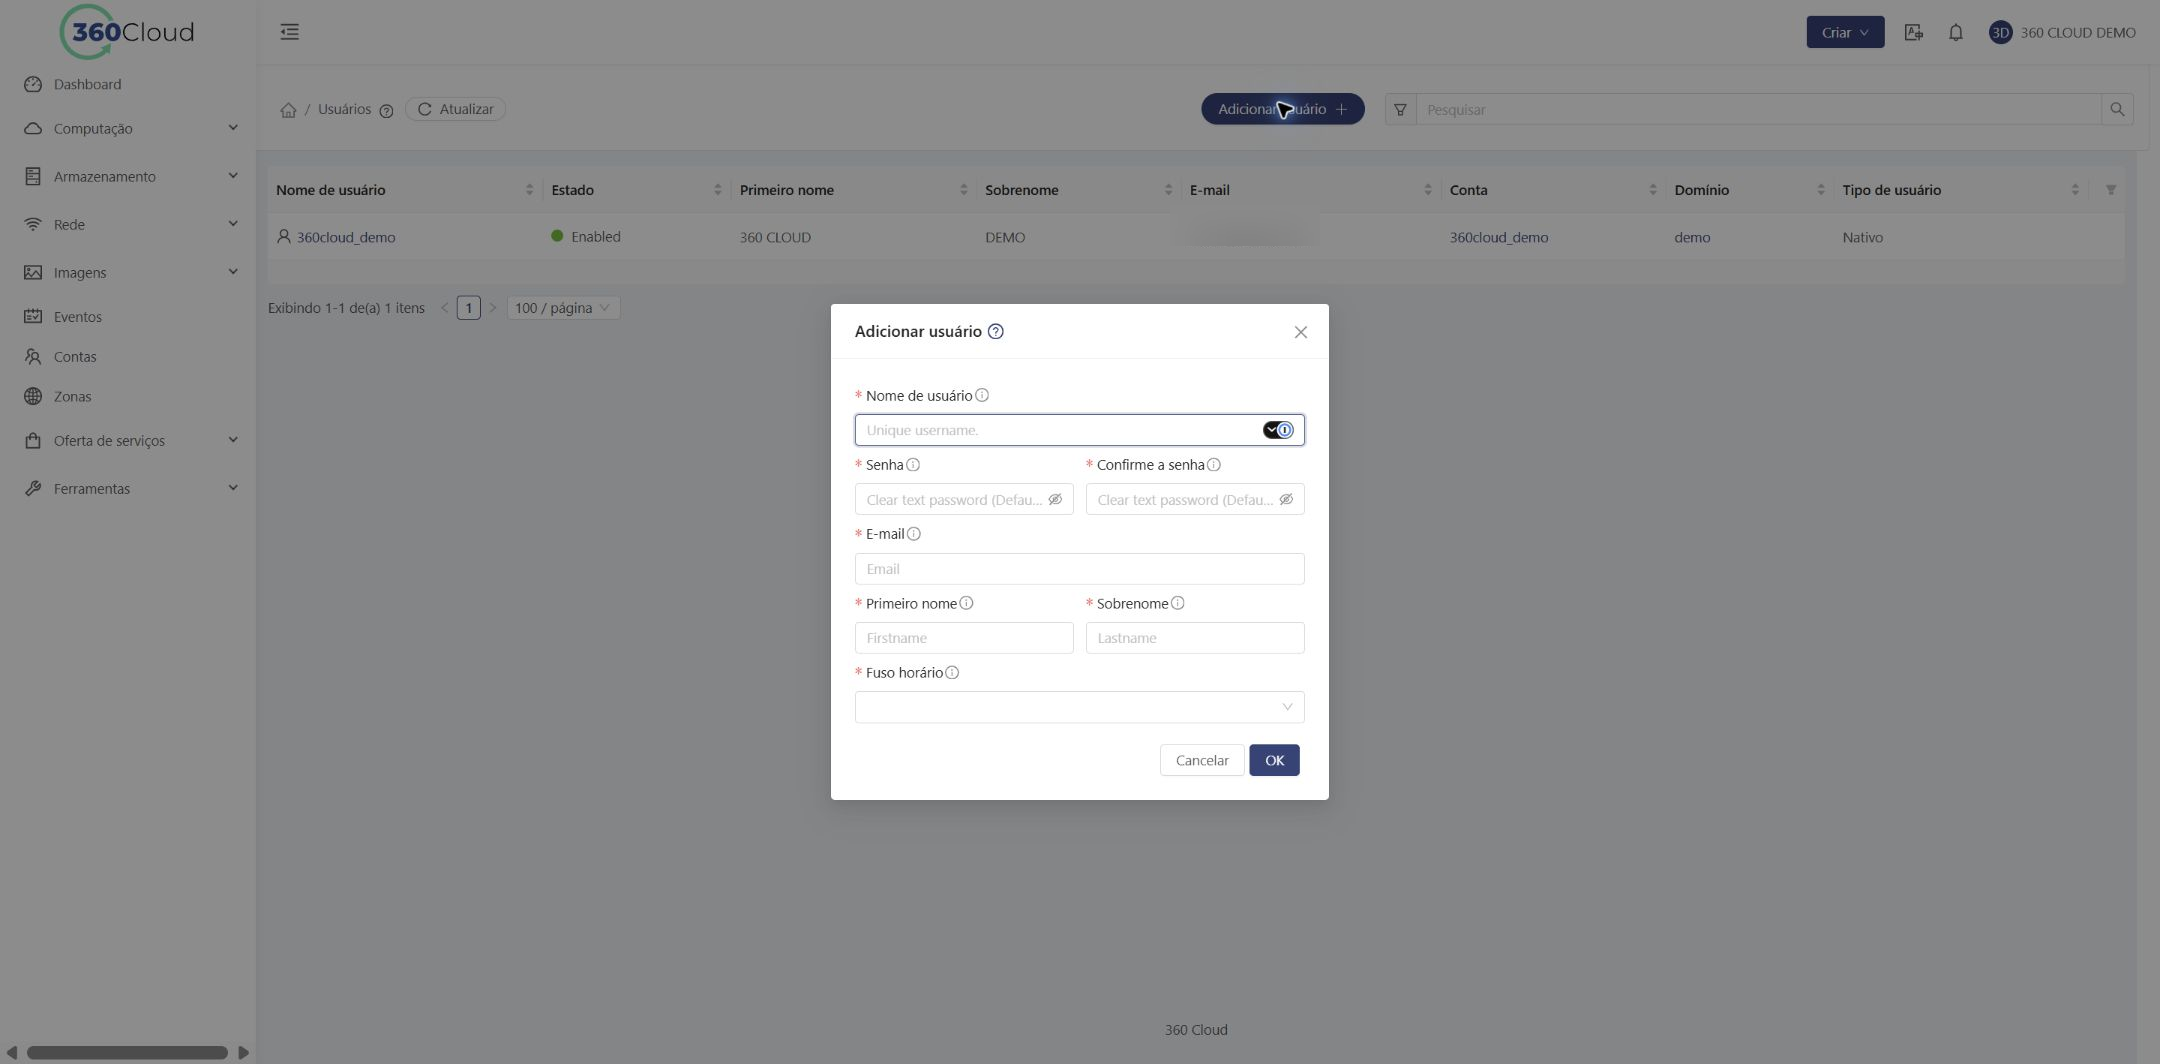Show info tooltip for Senha label
Screen dimensions: 2160x1064
coord(913,464)
